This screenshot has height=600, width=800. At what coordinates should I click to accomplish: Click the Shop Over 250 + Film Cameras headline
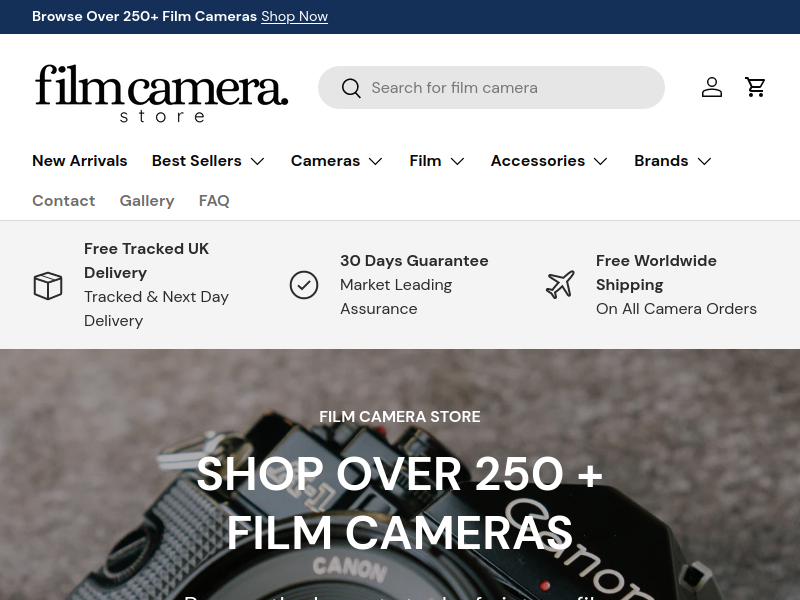(400, 503)
